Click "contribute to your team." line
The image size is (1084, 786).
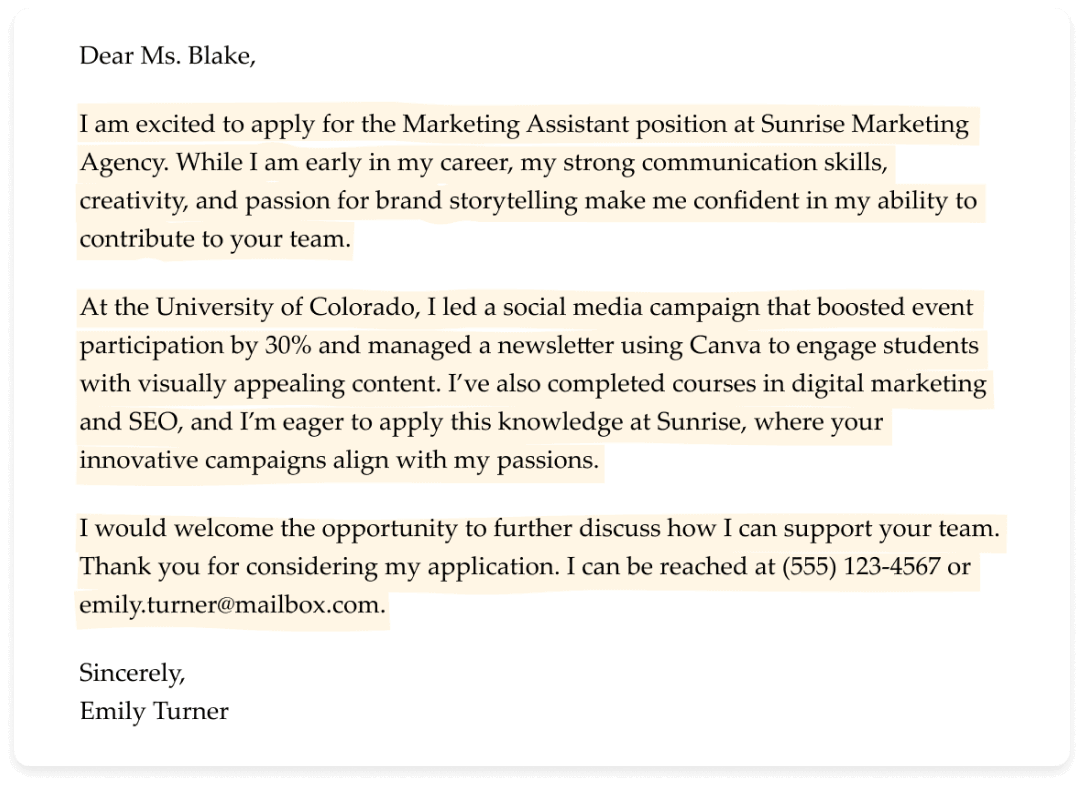(x=215, y=239)
